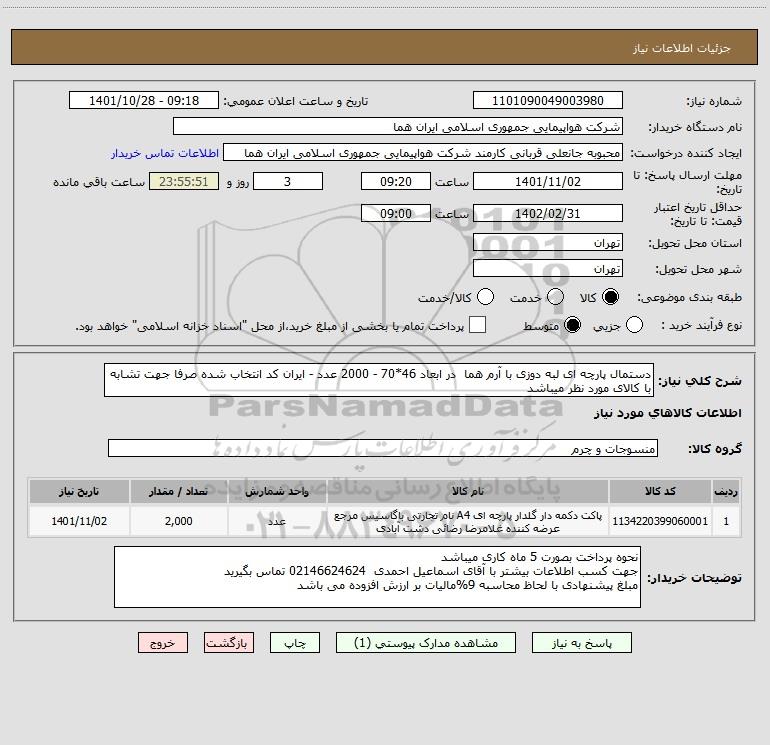
Task: Click the واحد شمارش column header
Action: (277, 491)
